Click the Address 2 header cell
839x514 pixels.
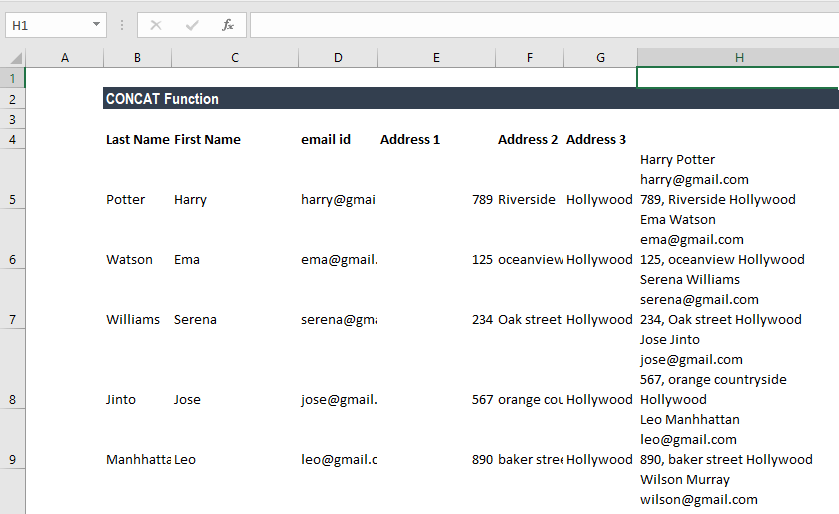530,140
